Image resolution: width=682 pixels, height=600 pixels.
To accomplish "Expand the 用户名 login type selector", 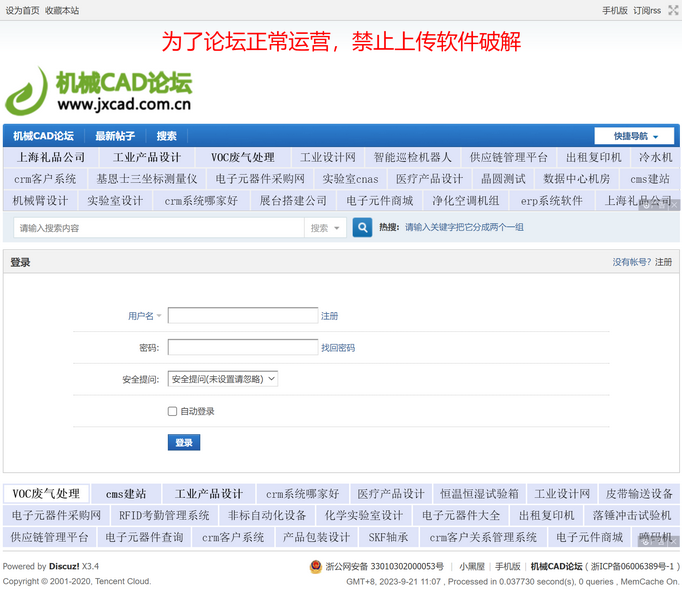I will pos(144,316).
